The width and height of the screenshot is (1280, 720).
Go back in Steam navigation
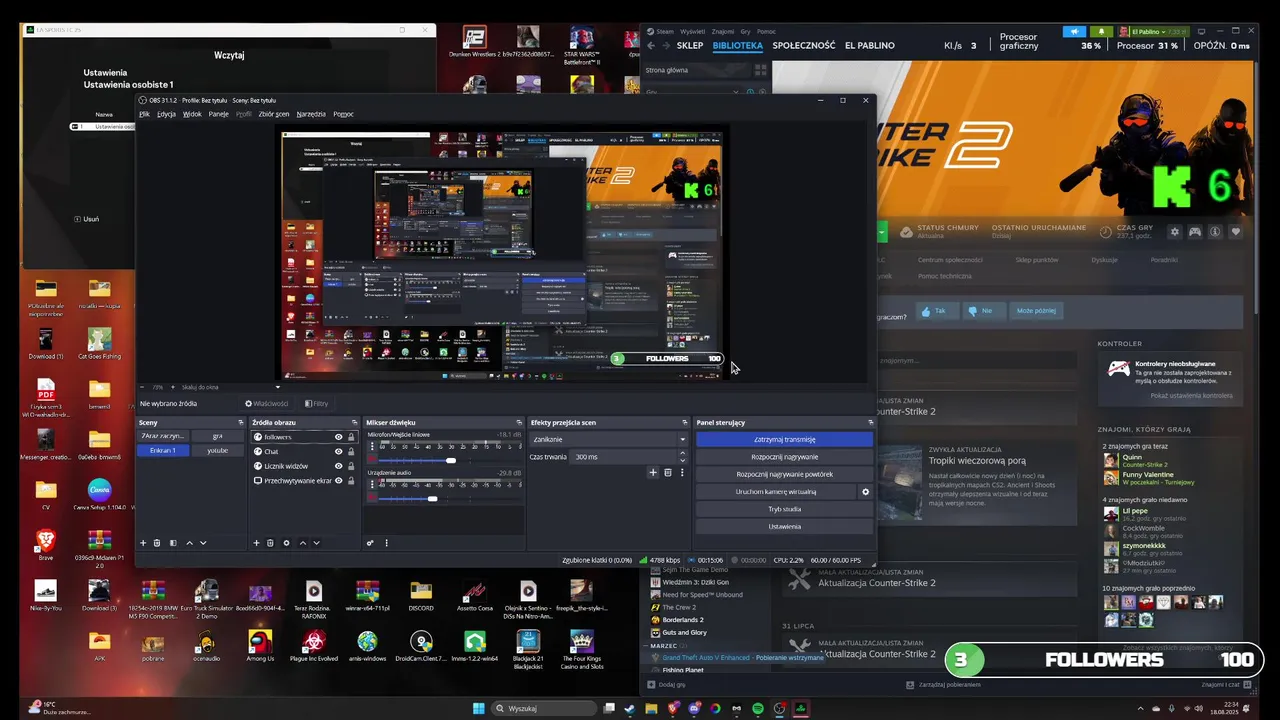(651, 46)
